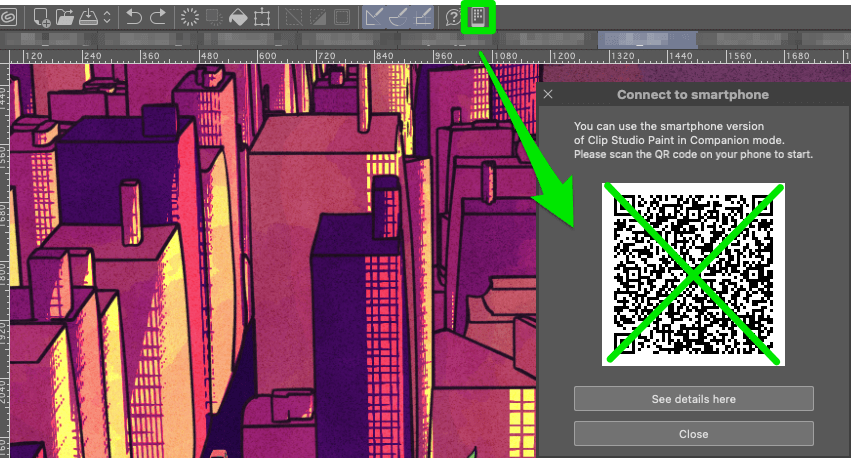Screen dimensions: 851x458
Task: Click the vertical ruler beside the canvas
Action: (4, 260)
